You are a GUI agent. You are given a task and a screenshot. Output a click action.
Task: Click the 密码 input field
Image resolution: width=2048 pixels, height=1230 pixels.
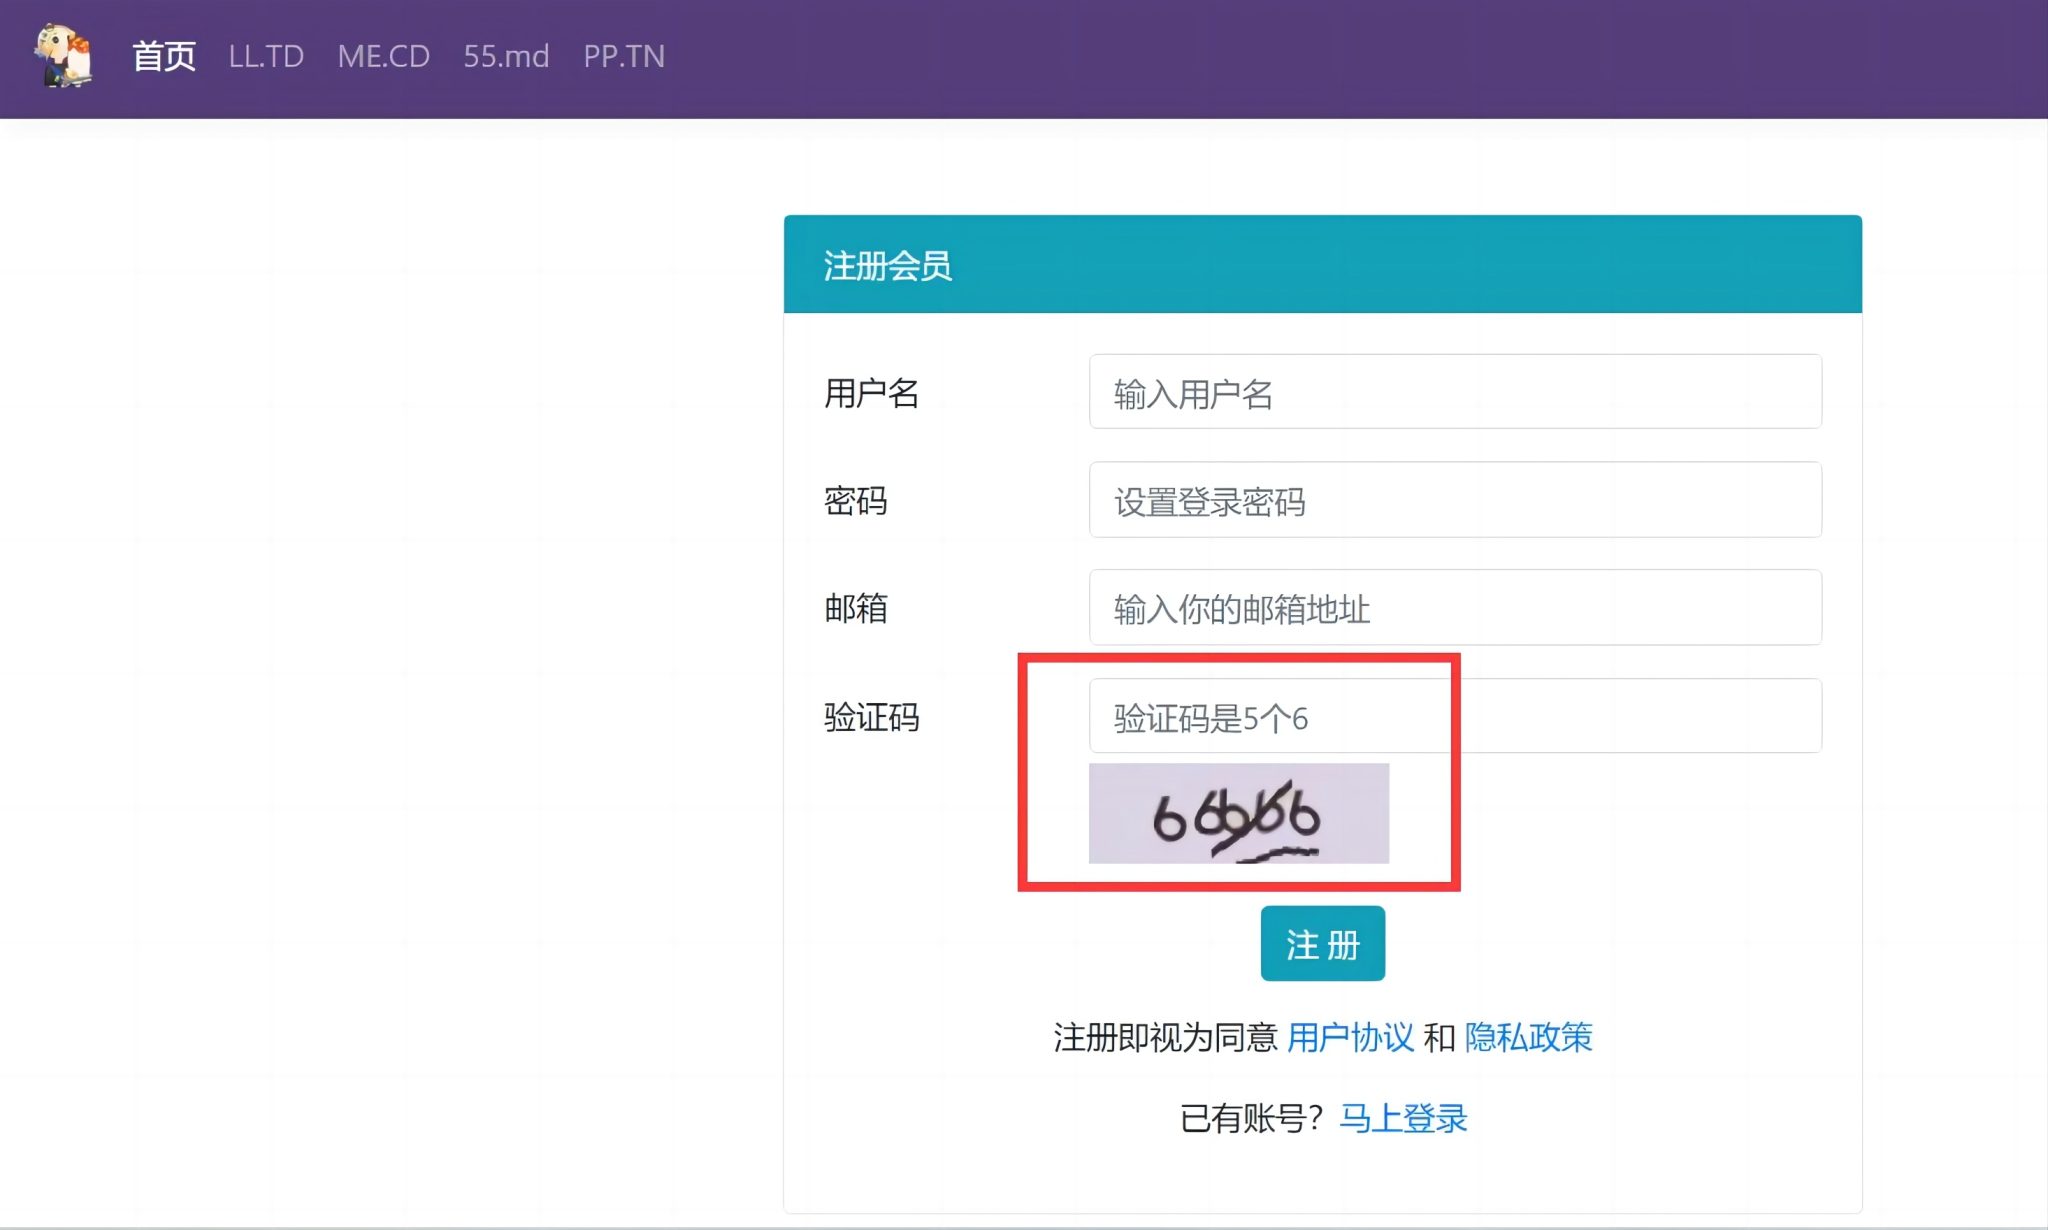pyautogui.click(x=1455, y=501)
